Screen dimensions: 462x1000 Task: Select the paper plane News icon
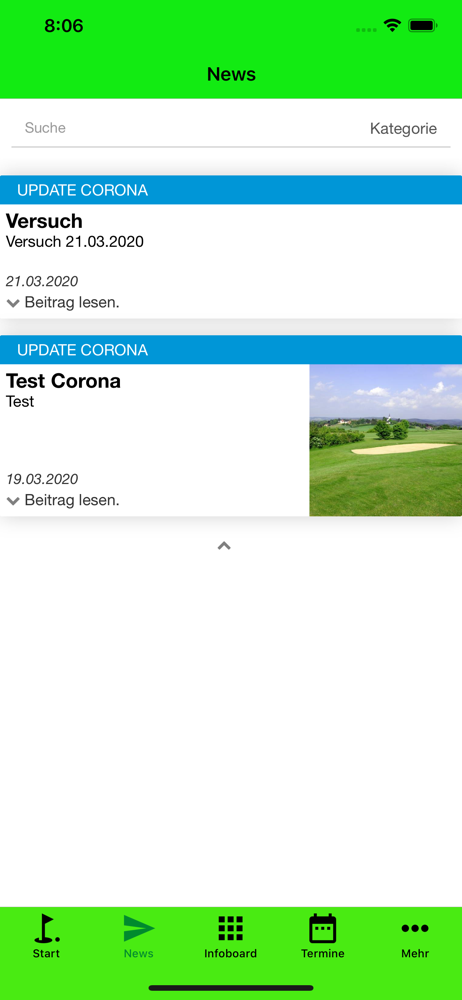pos(138,928)
